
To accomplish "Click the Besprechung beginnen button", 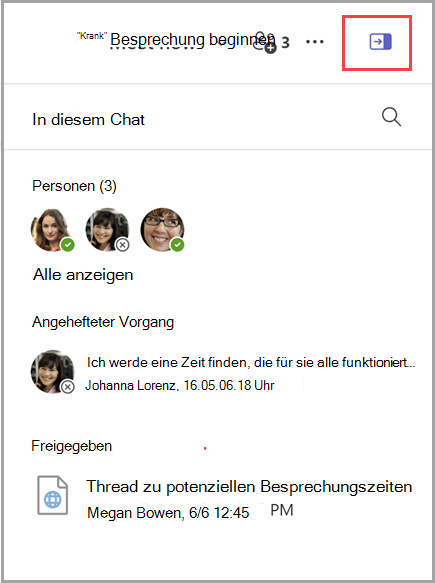I will click(193, 39).
